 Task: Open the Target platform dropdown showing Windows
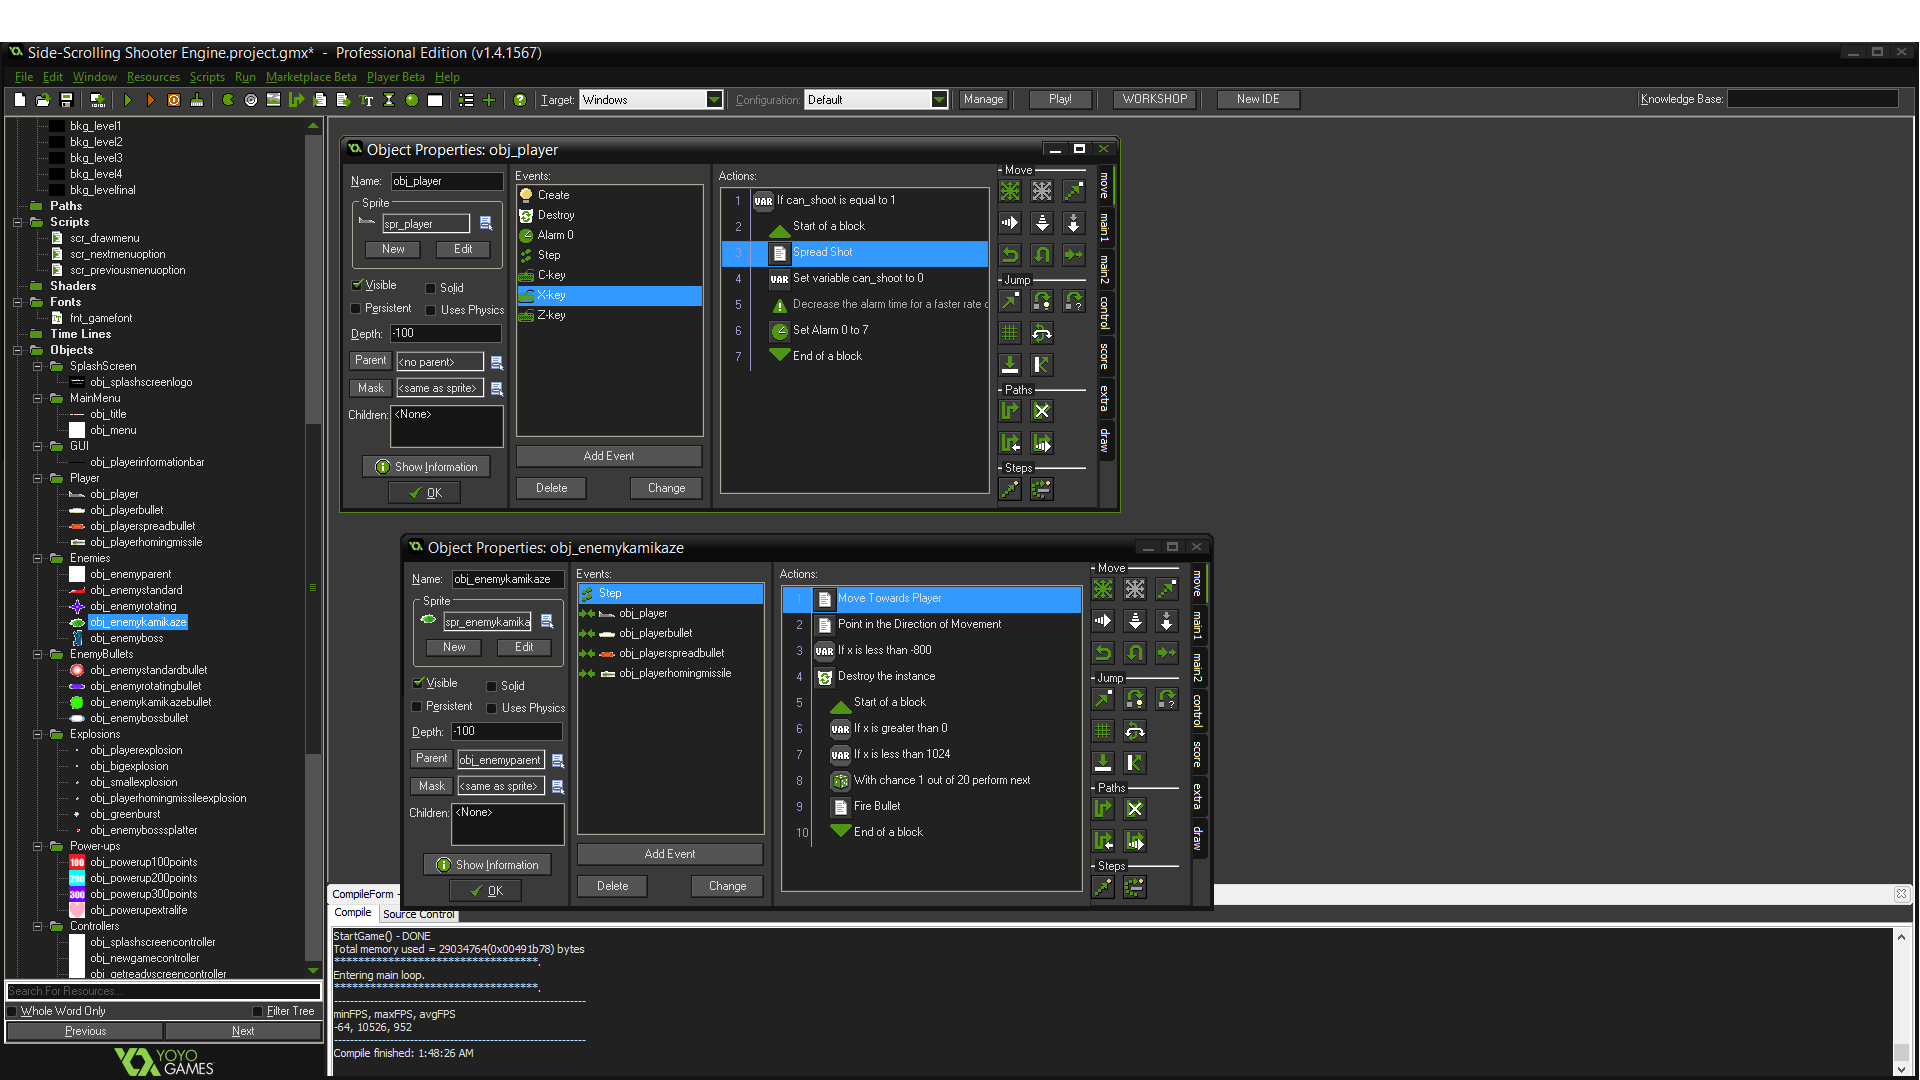713,99
